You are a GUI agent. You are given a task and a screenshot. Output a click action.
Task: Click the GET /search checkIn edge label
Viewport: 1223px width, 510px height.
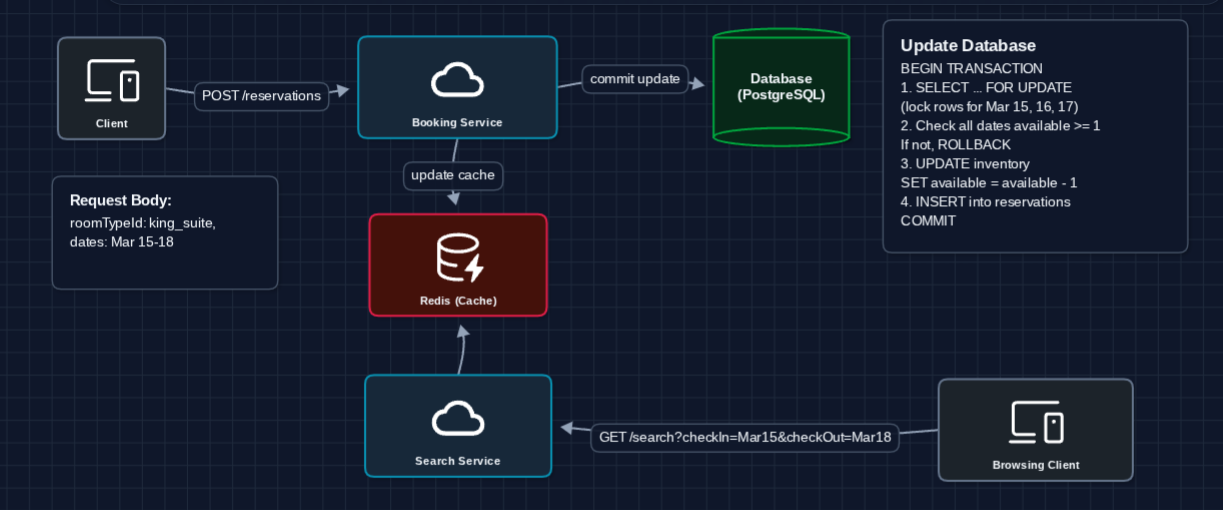coord(744,437)
